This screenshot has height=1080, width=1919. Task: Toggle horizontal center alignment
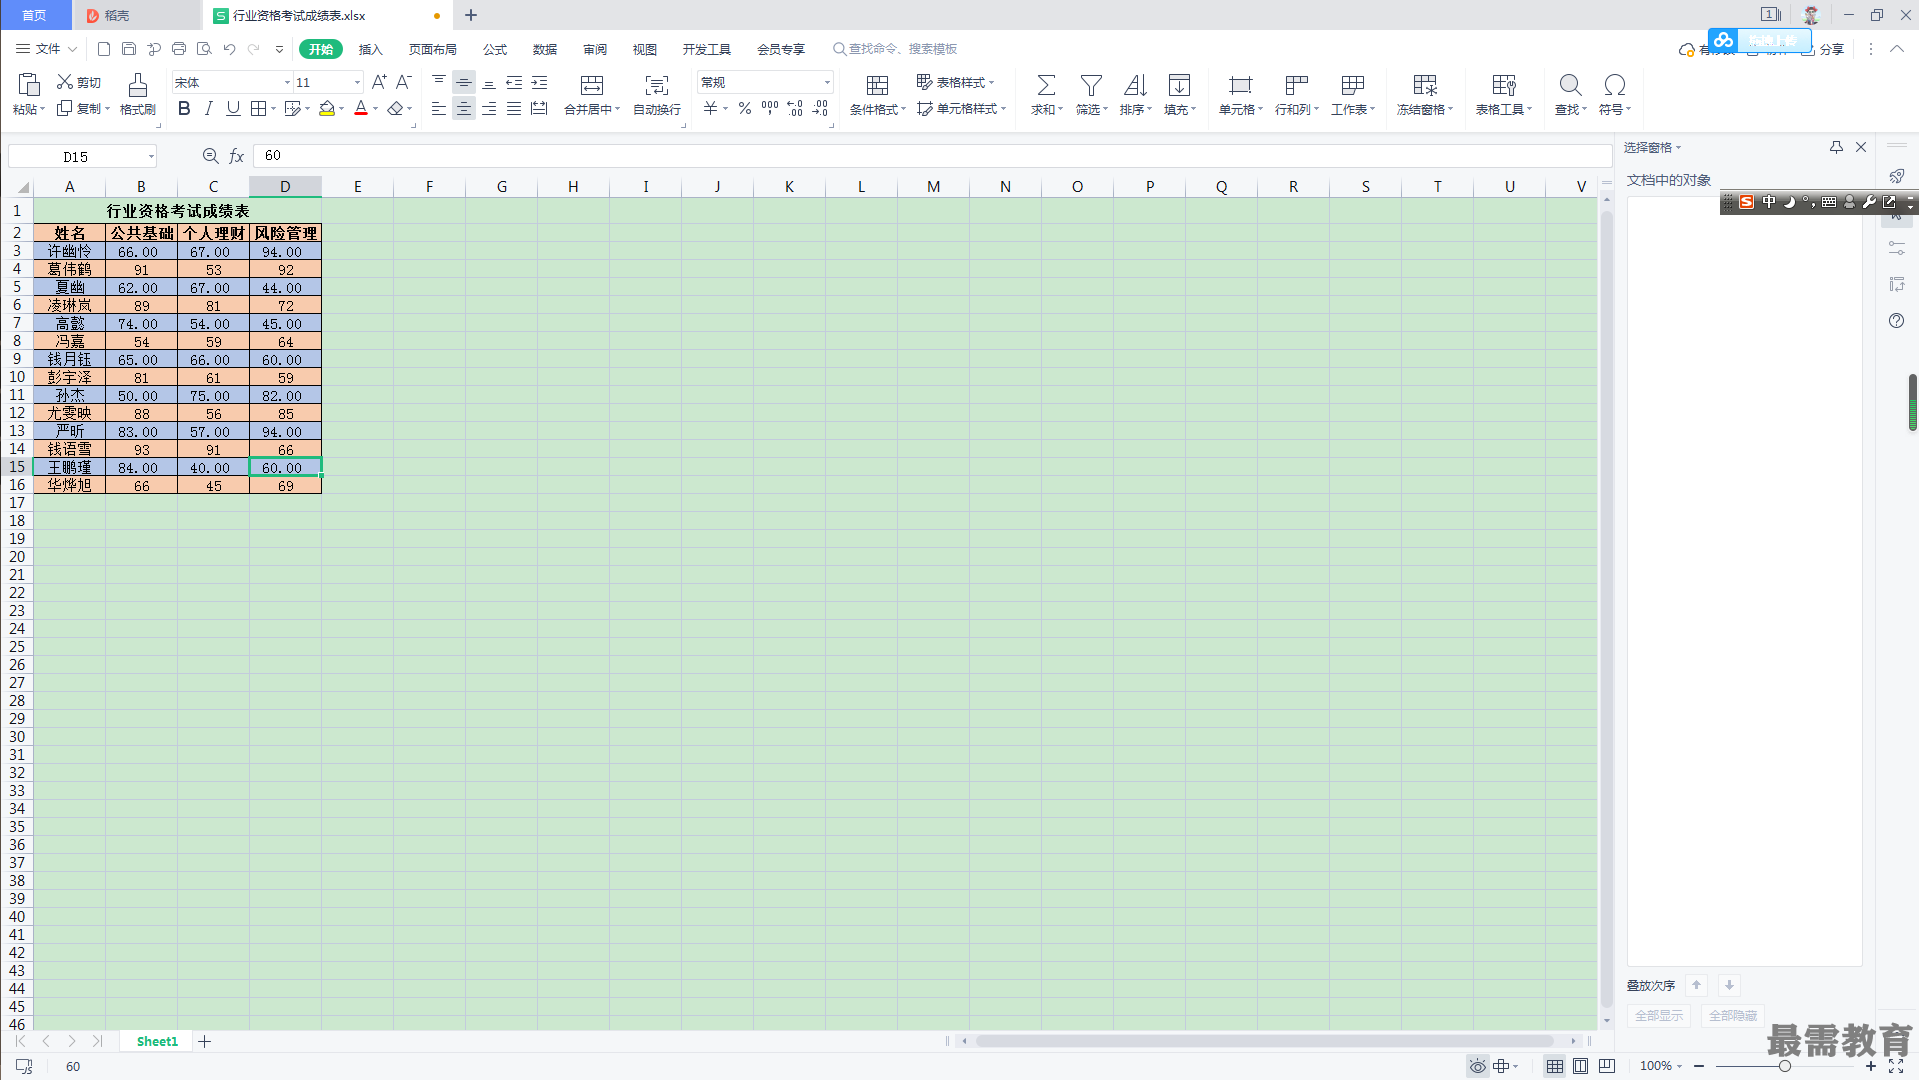click(464, 109)
